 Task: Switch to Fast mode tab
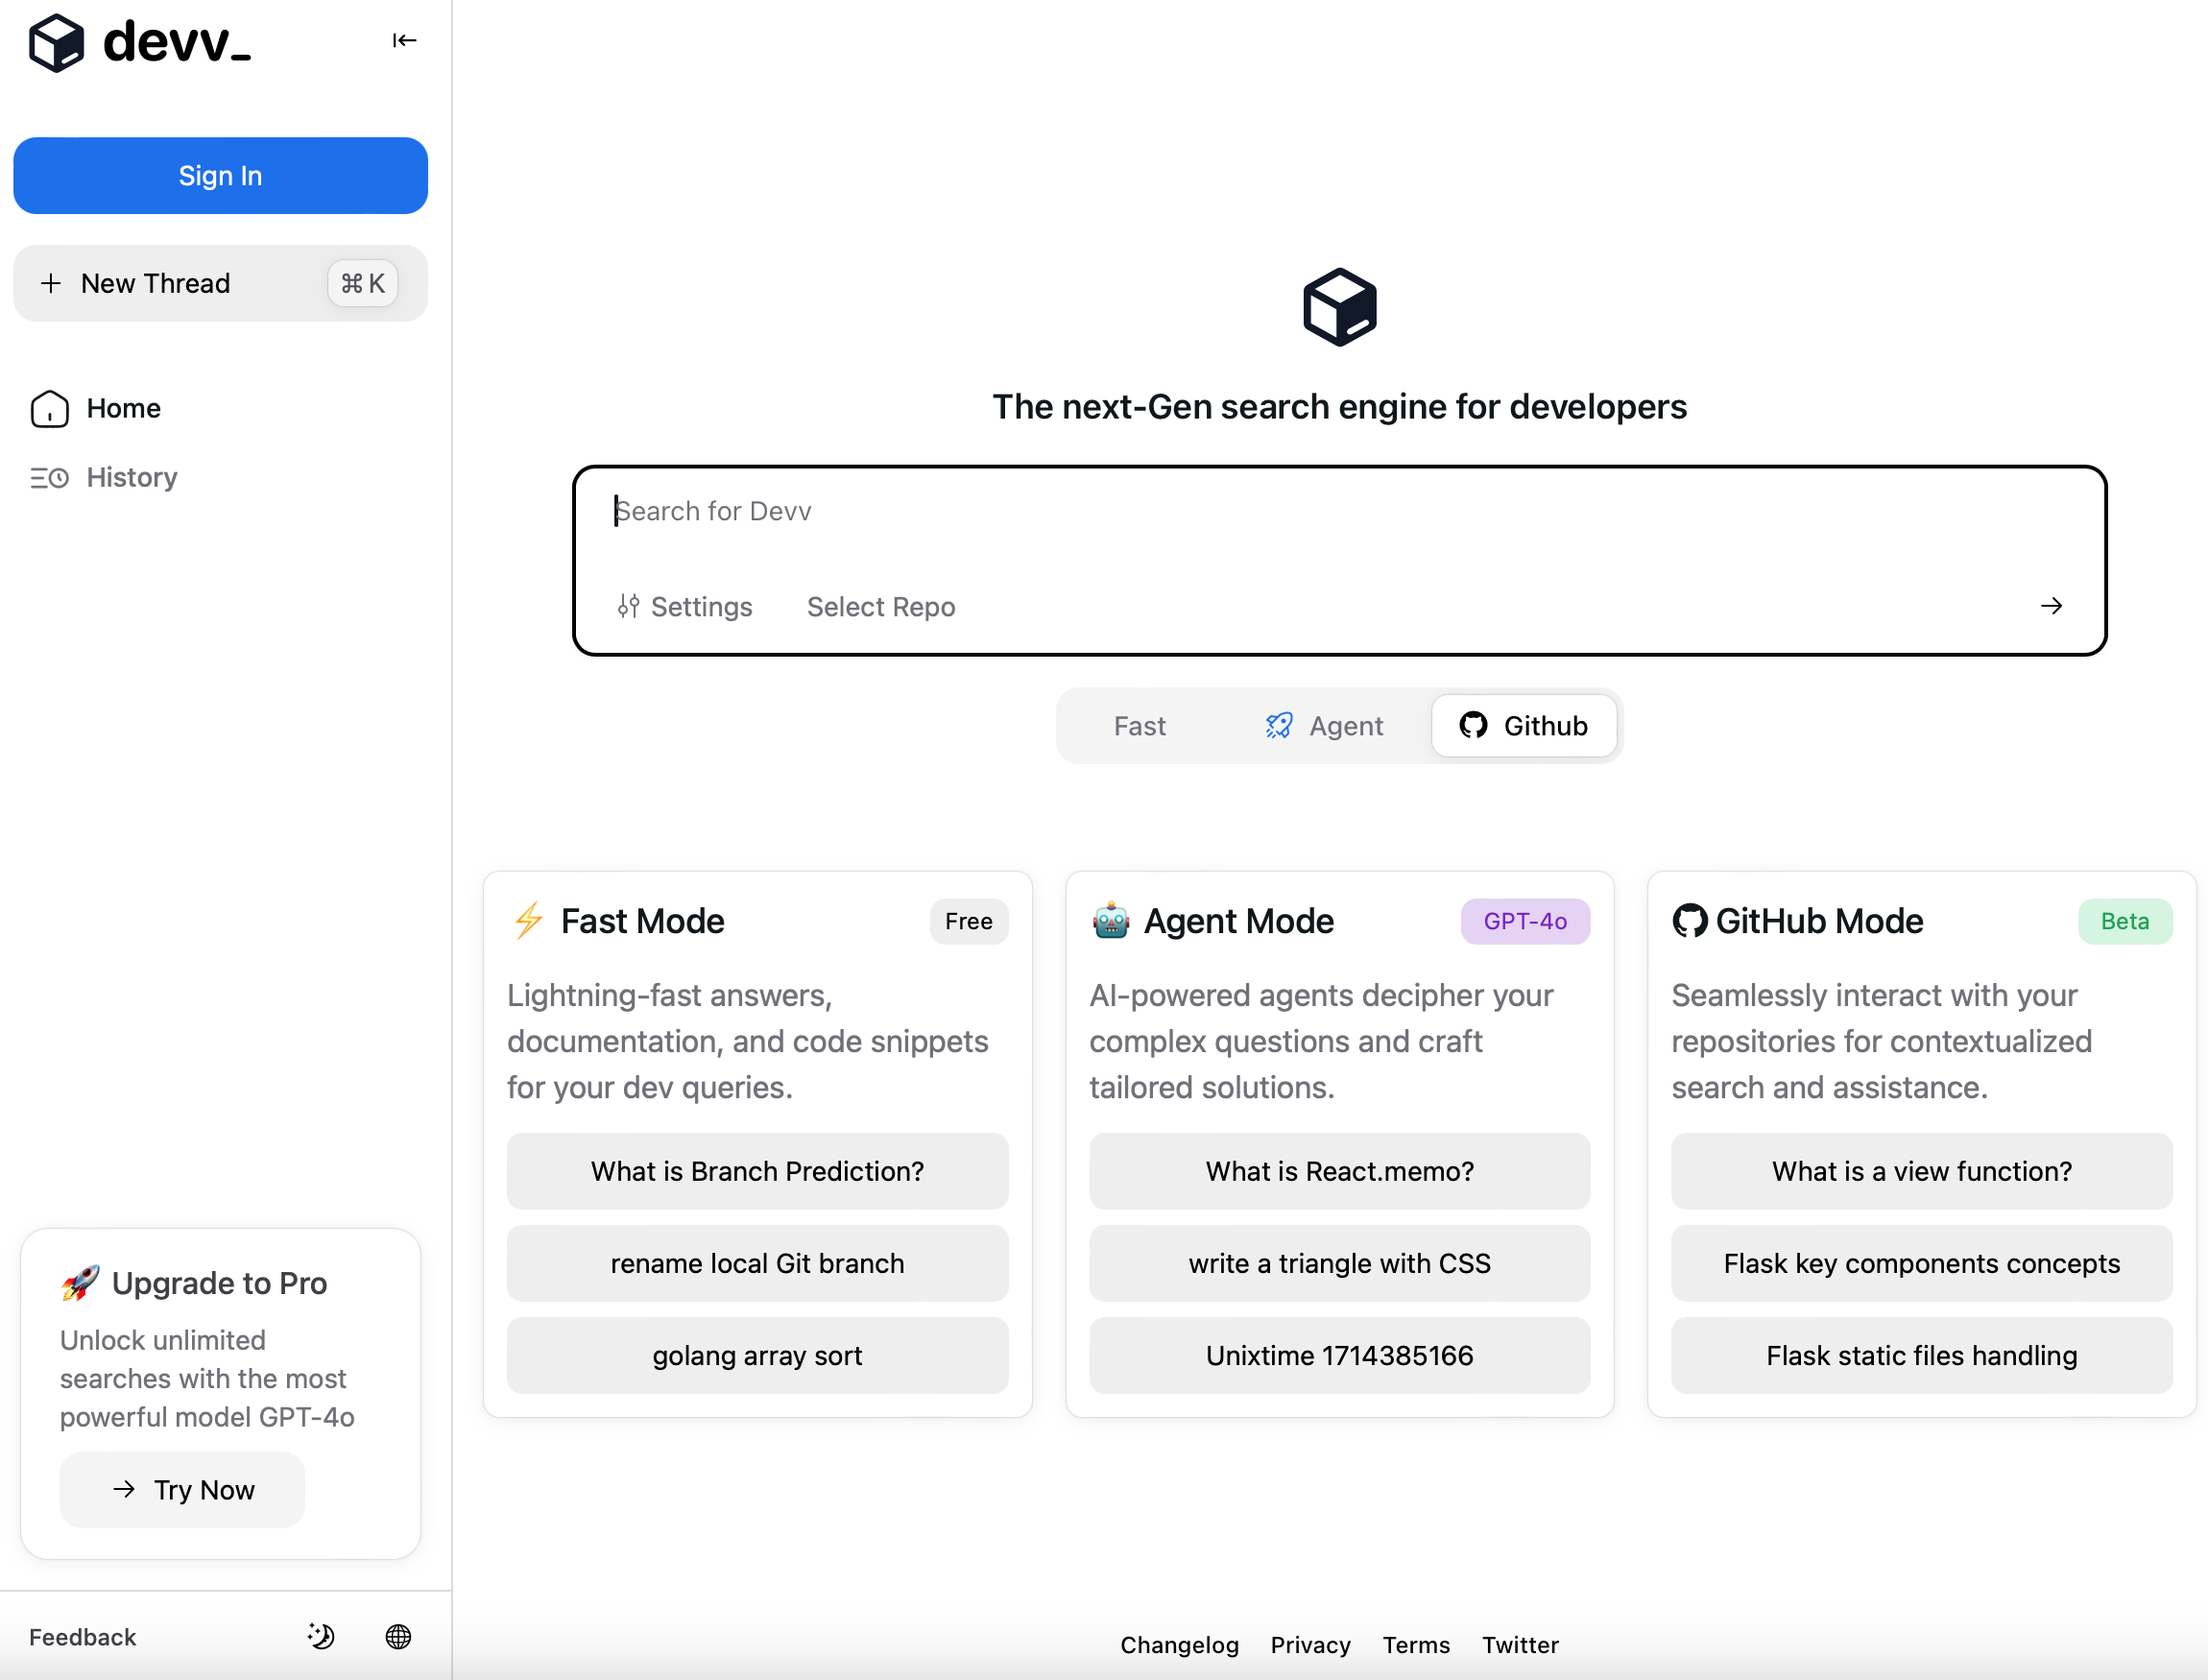1139,726
